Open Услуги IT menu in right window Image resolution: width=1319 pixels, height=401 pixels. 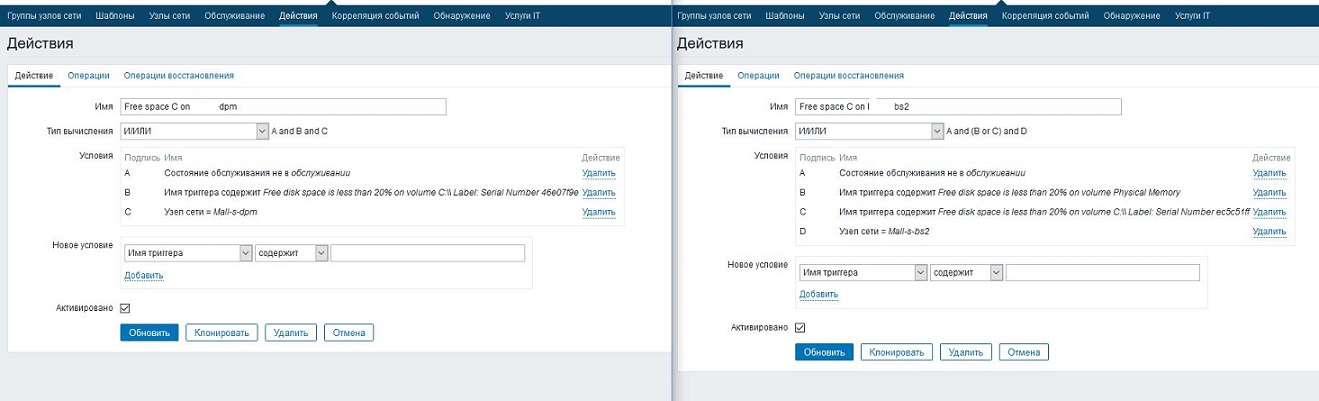[1193, 16]
